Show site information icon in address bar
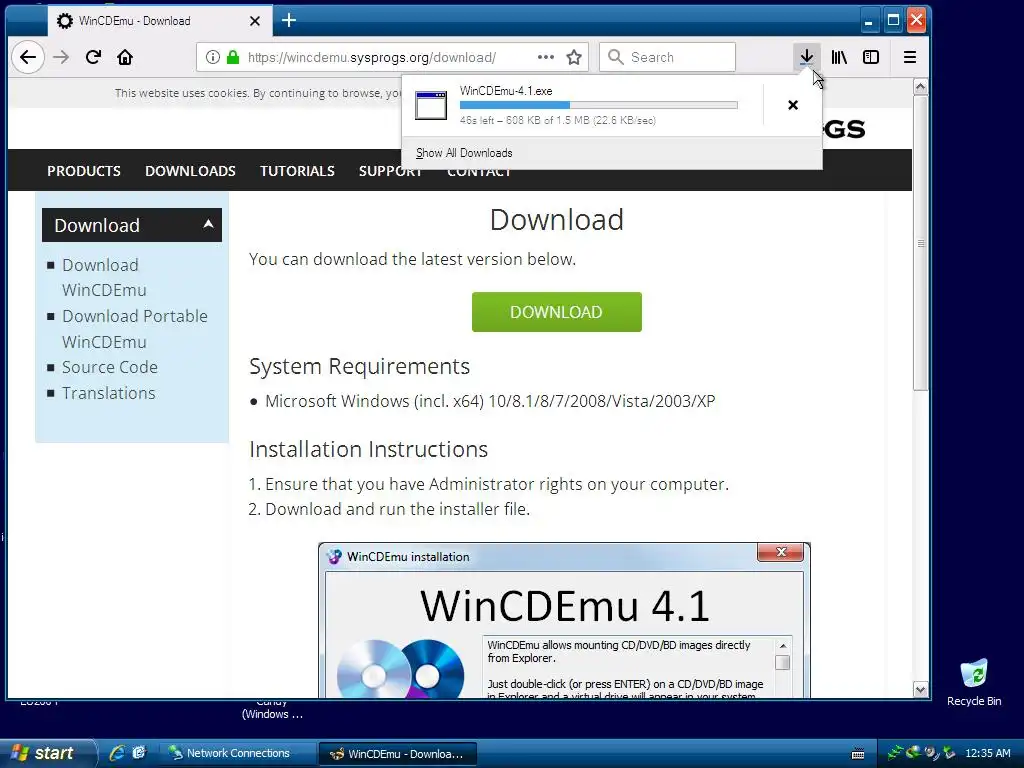1024x768 pixels. pos(212,57)
